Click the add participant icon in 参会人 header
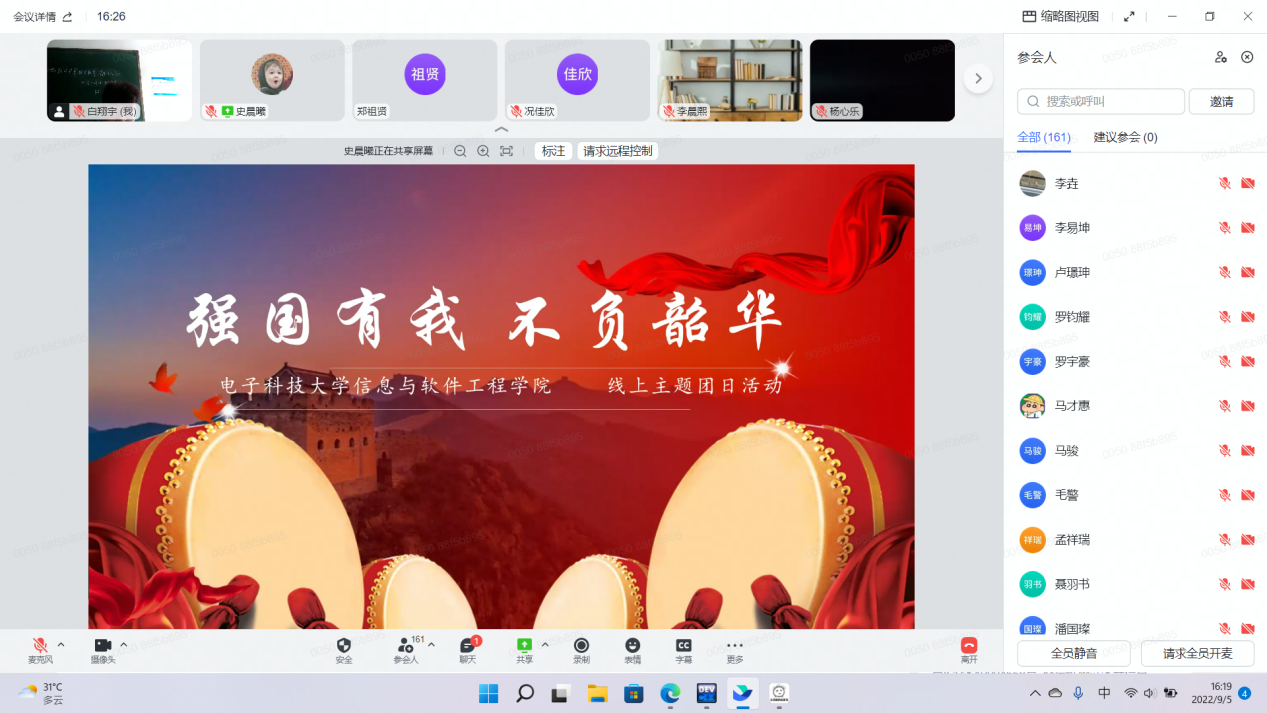This screenshot has width=1267, height=713. [x=1220, y=57]
